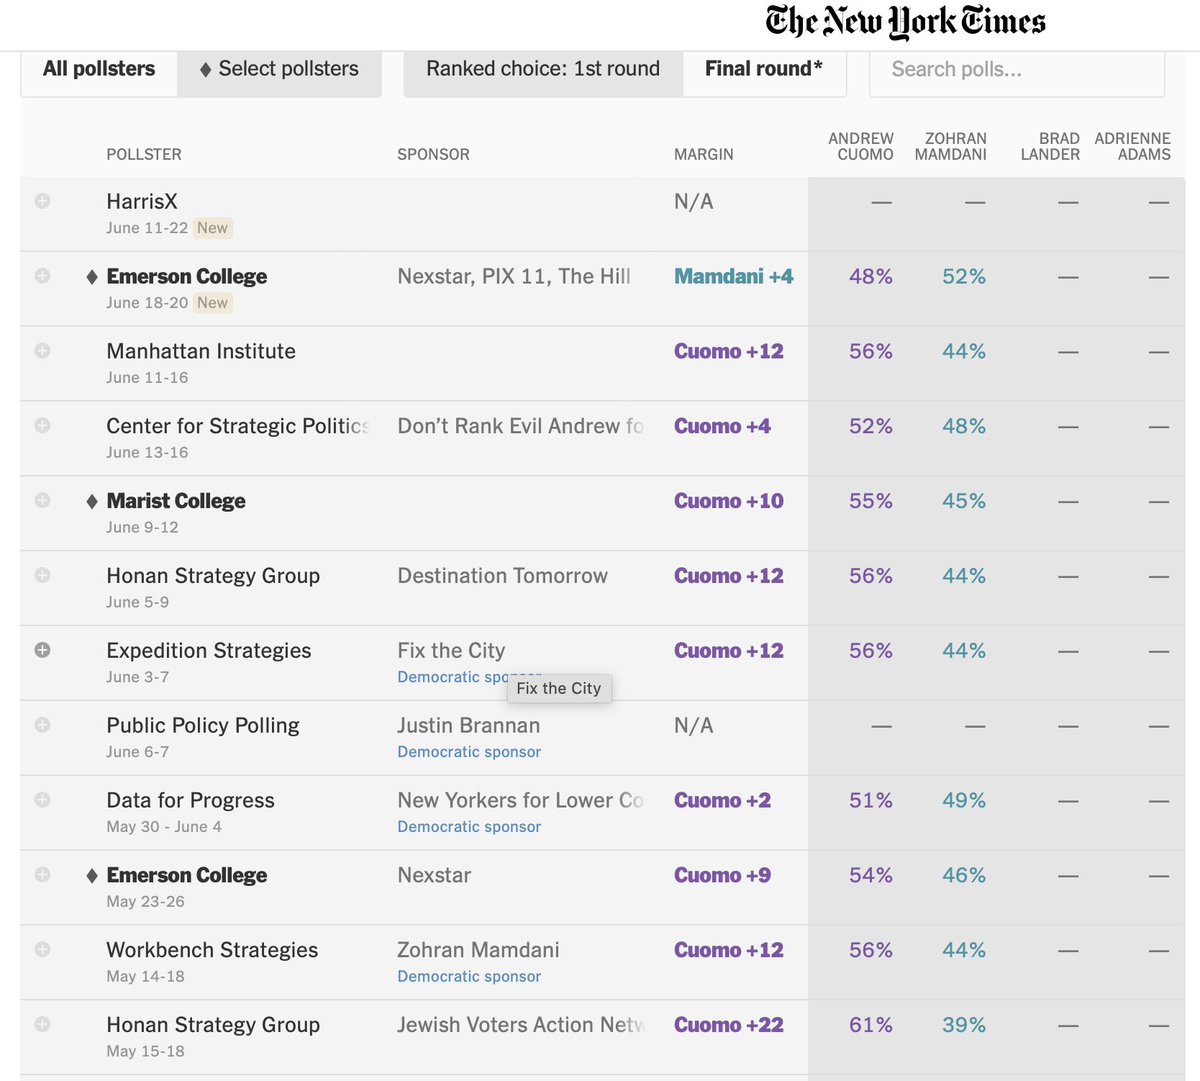
Task: Expand the Emerson College May 23-26 row
Action: click(42, 874)
